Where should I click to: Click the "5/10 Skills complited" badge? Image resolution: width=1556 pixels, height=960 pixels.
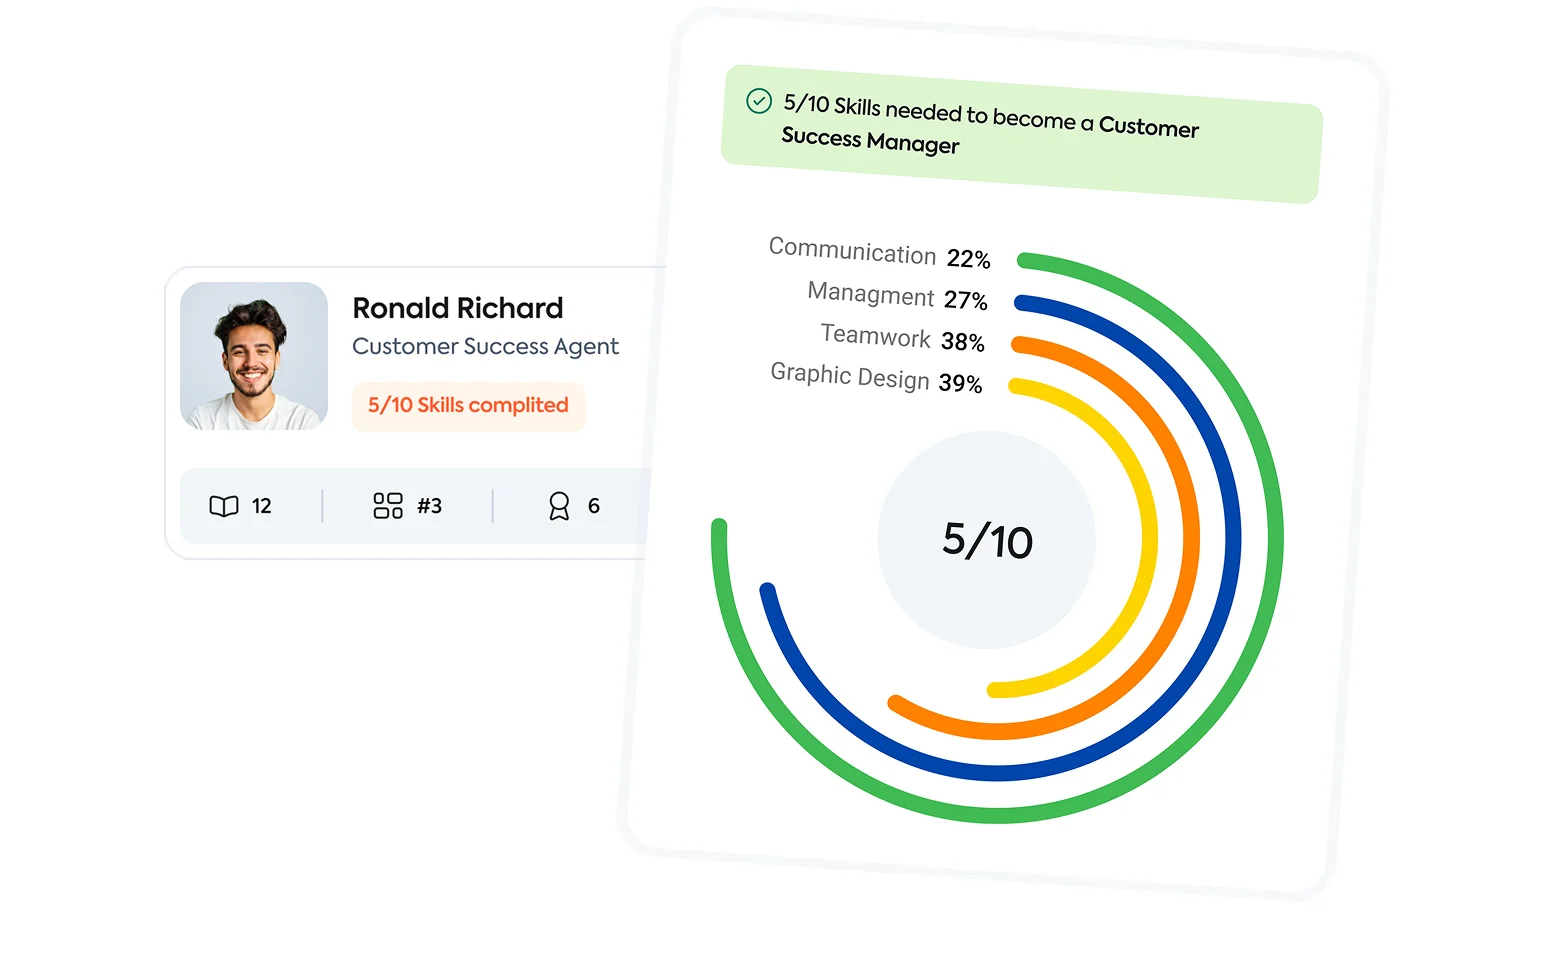tap(468, 406)
